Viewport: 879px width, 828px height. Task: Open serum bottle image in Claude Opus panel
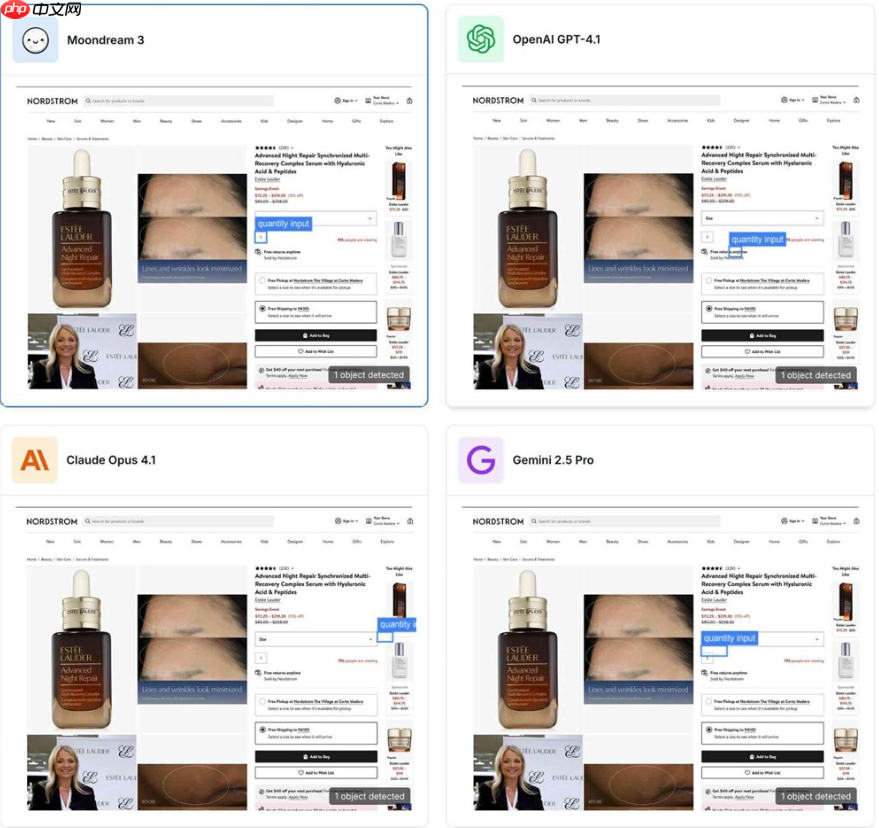(x=81, y=650)
